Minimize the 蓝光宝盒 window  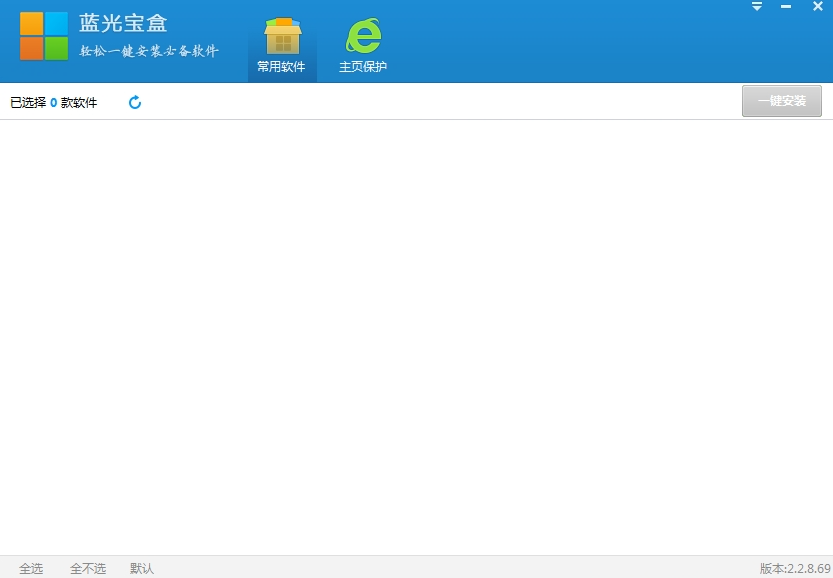click(x=786, y=6)
